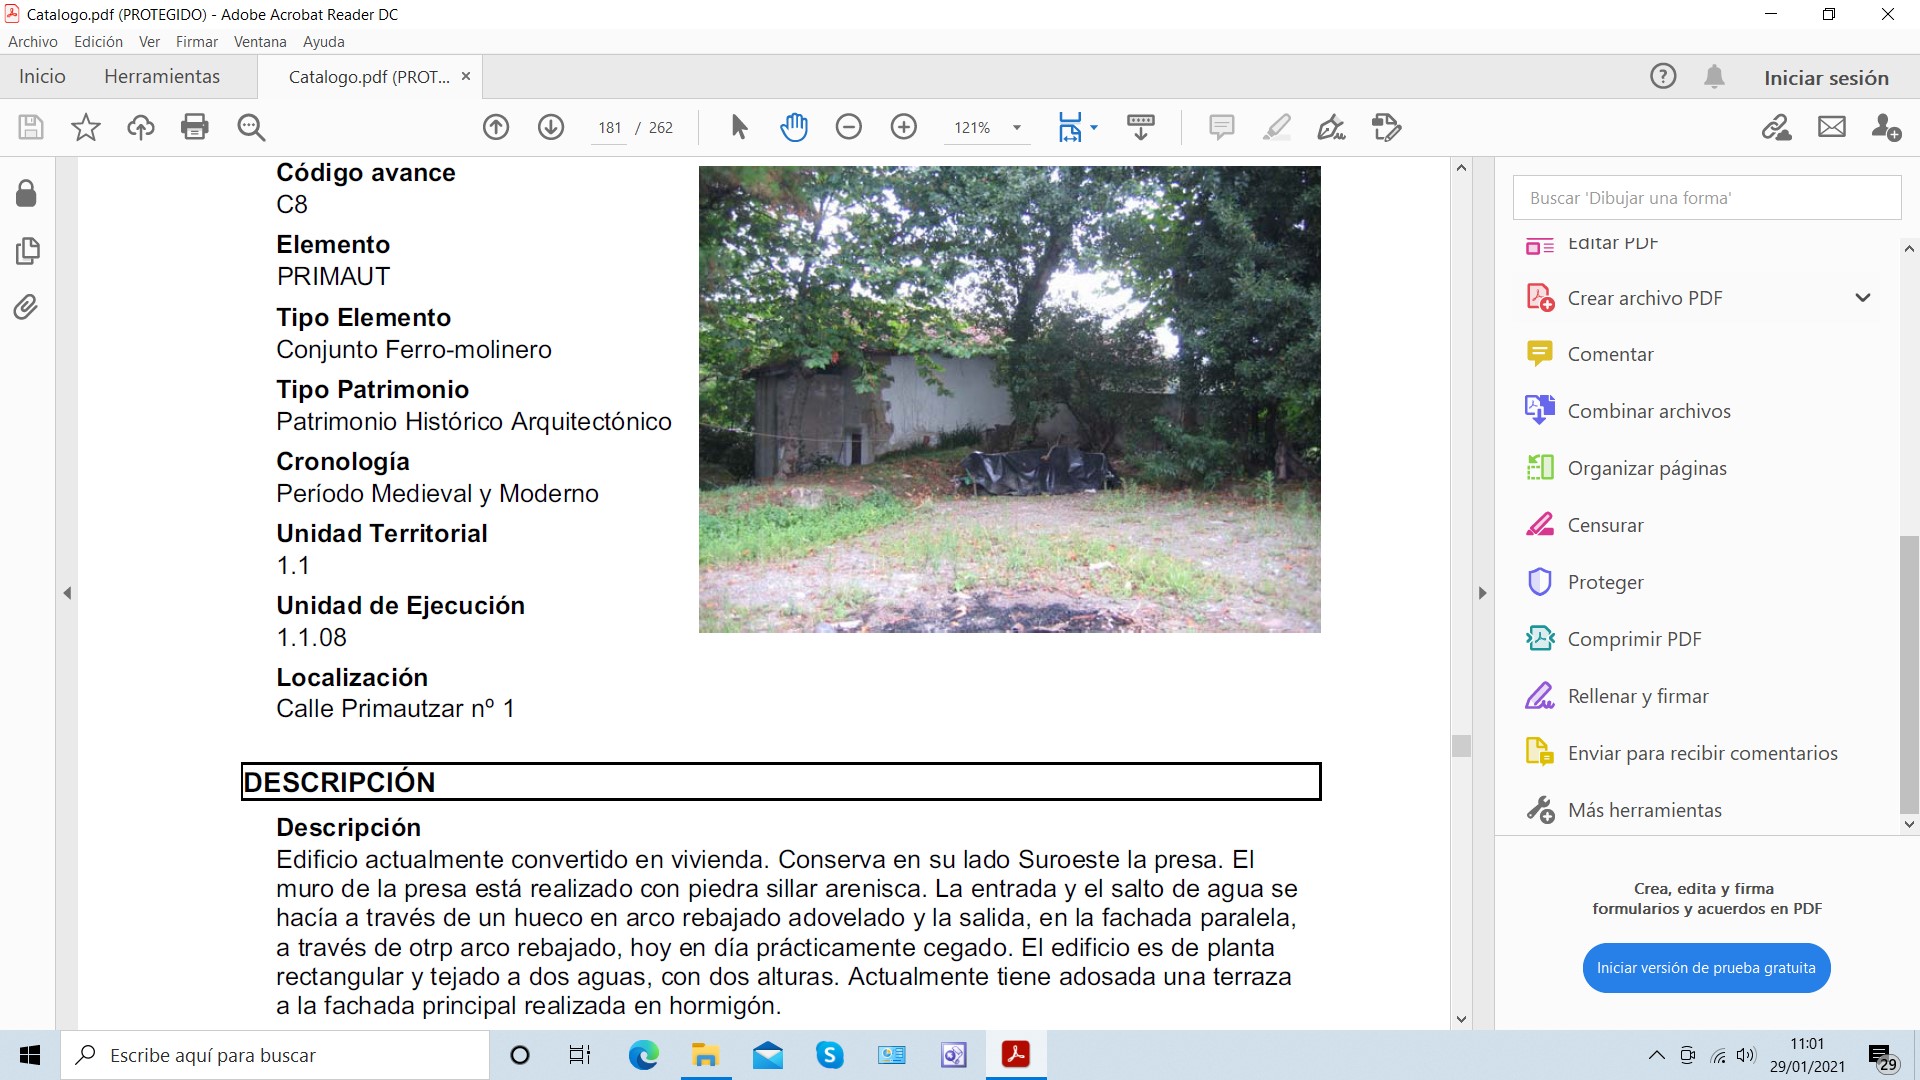Viewport: 1920px width, 1080px height.
Task: Switch to the Inicio tab
Action: click(x=42, y=77)
